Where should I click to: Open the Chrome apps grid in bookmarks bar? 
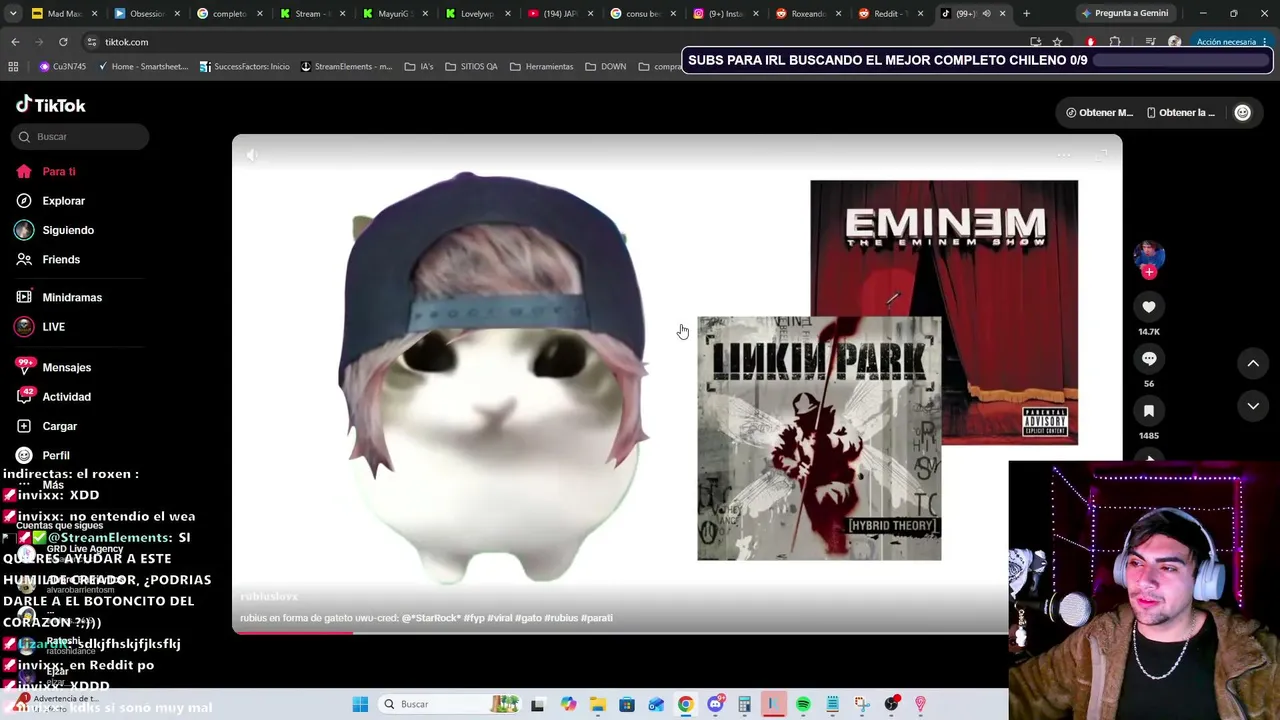(x=13, y=67)
